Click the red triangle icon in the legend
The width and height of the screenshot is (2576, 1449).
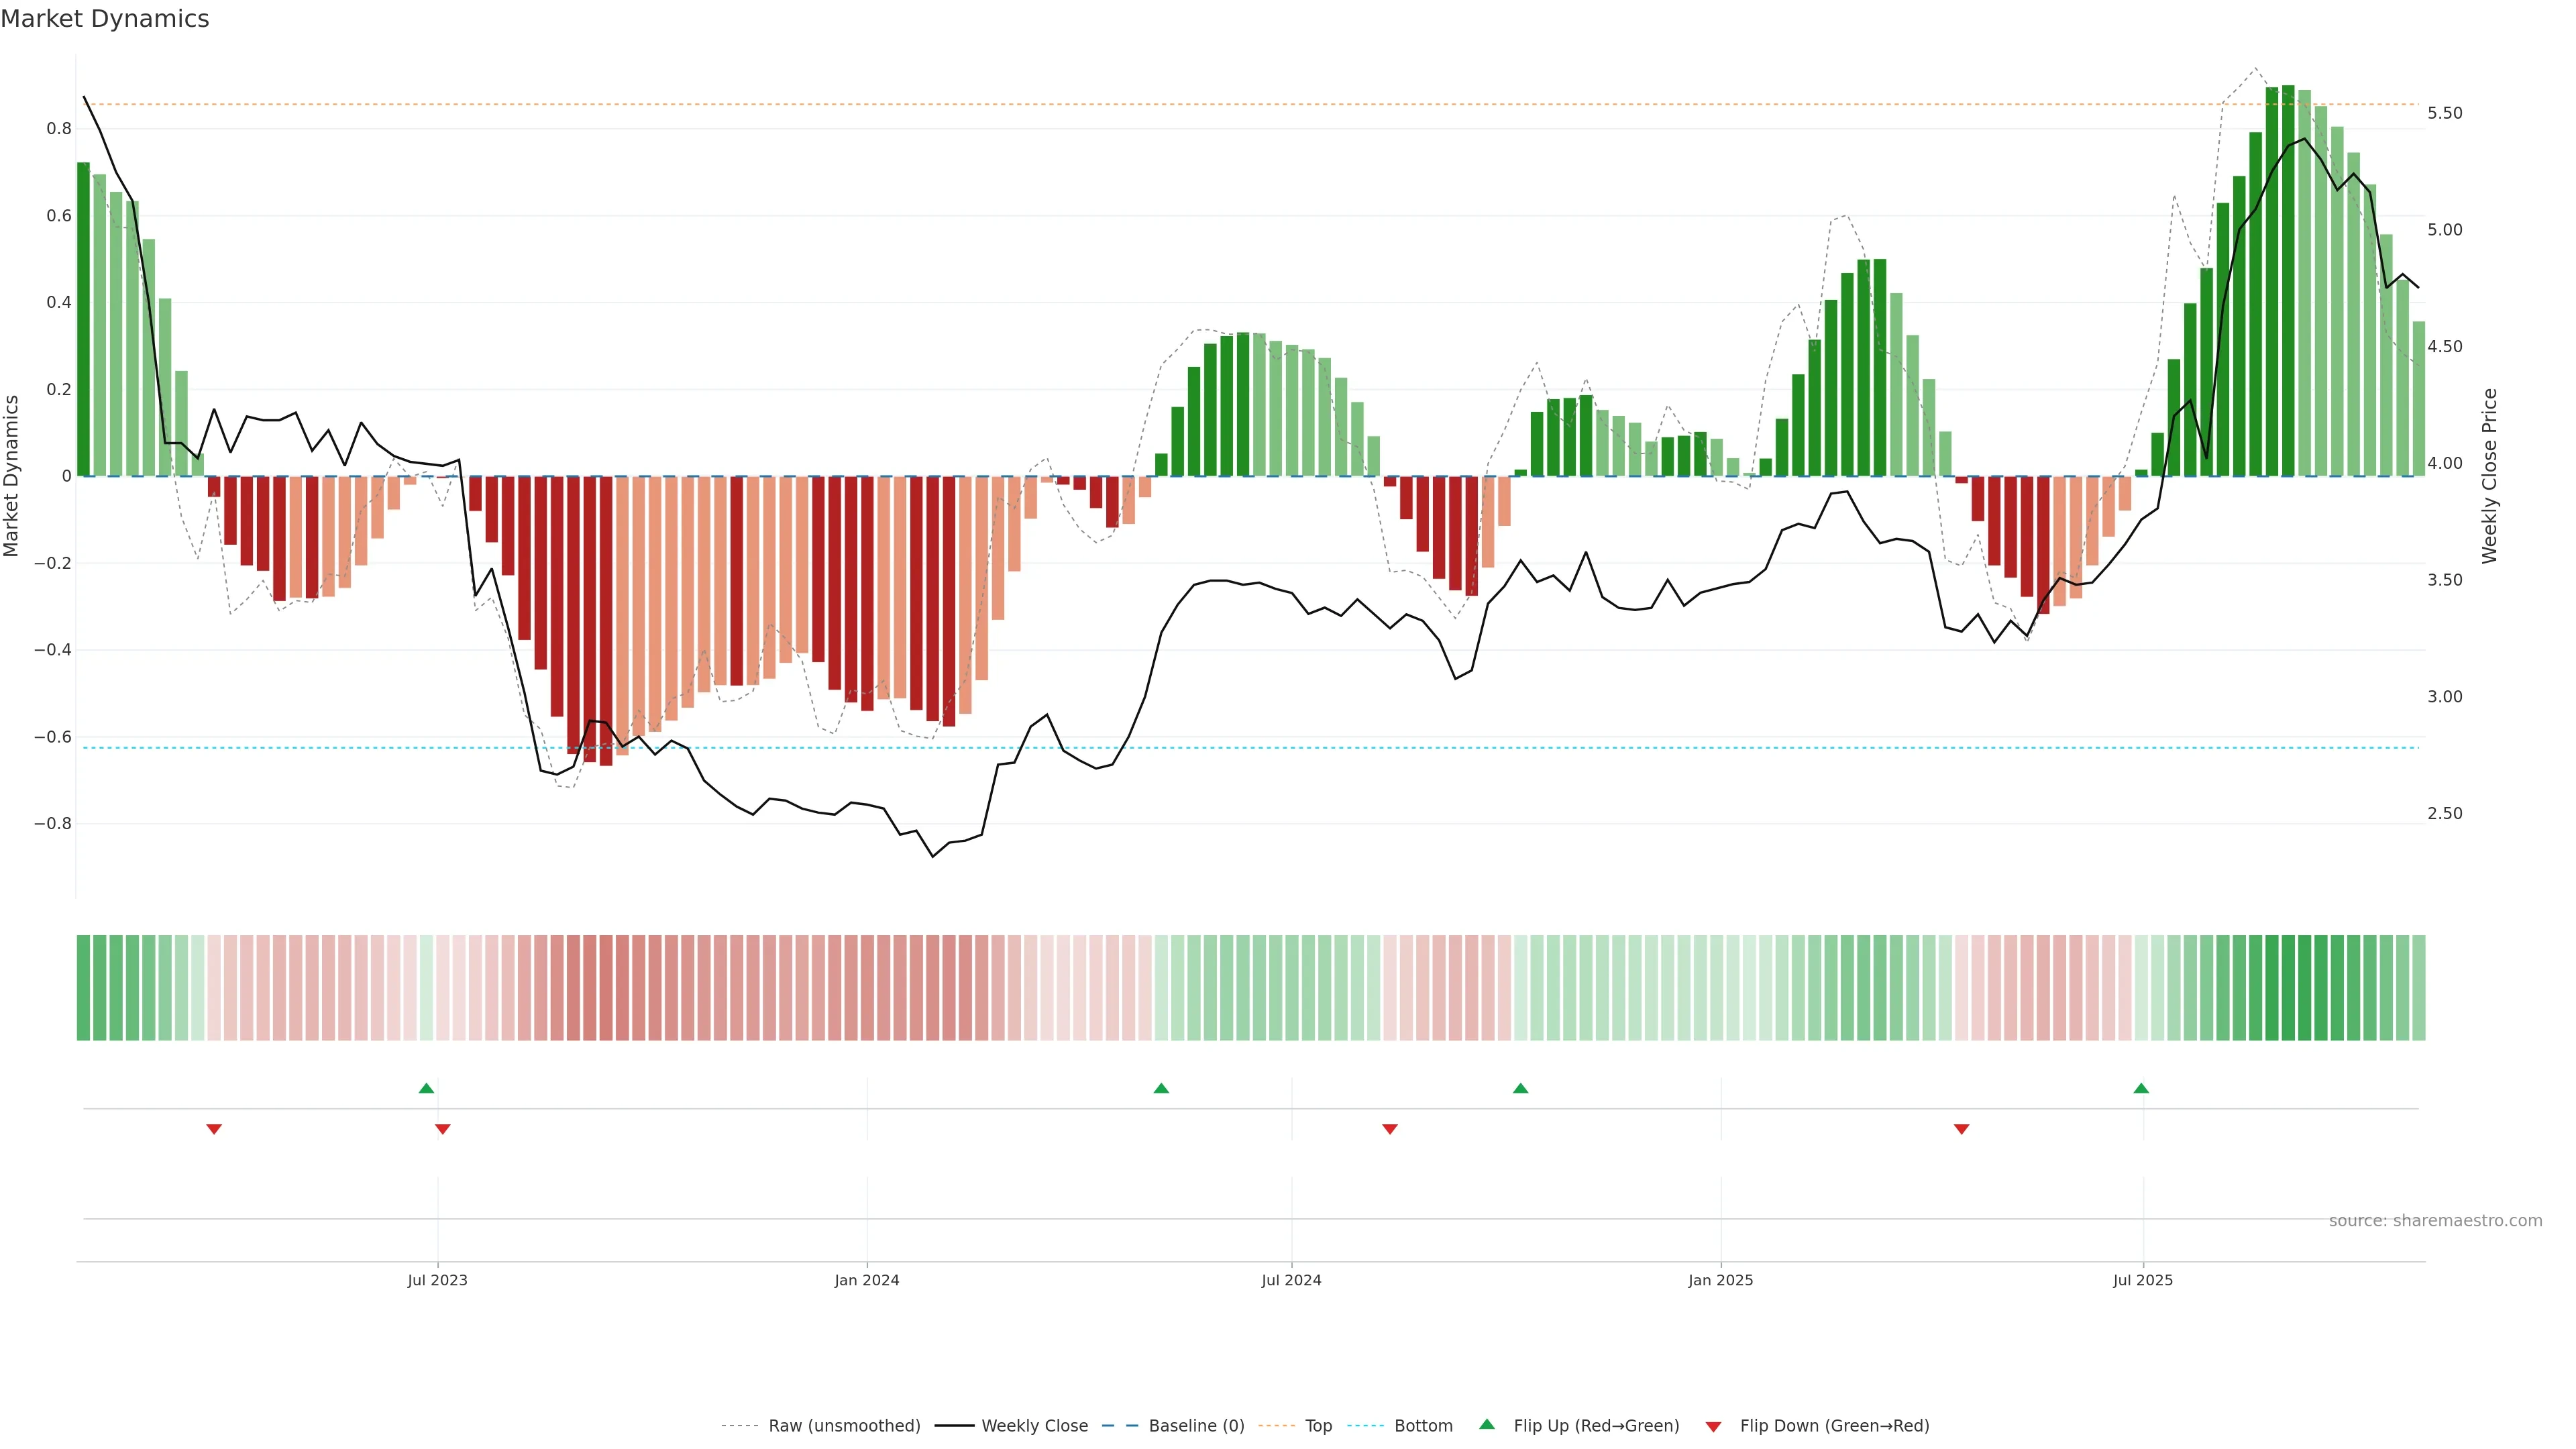(1713, 1426)
